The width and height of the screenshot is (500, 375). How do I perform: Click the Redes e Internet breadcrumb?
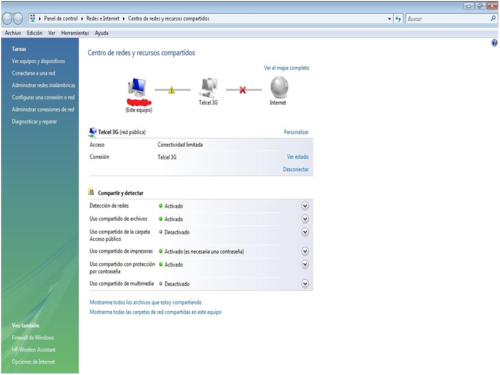(103, 19)
